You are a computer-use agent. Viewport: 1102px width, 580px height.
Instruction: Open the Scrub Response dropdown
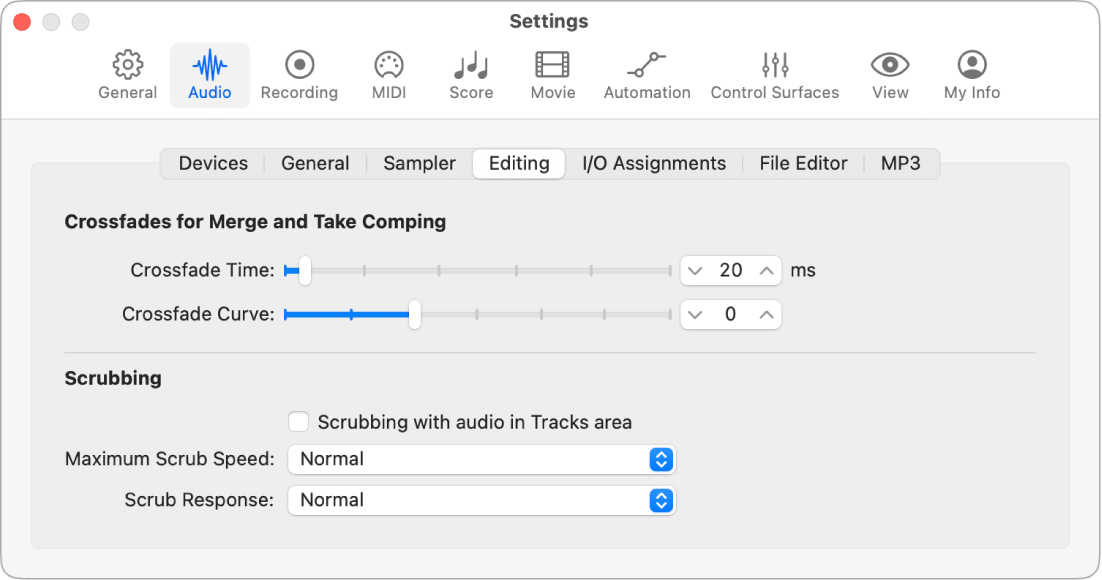click(x=482, y=500)
